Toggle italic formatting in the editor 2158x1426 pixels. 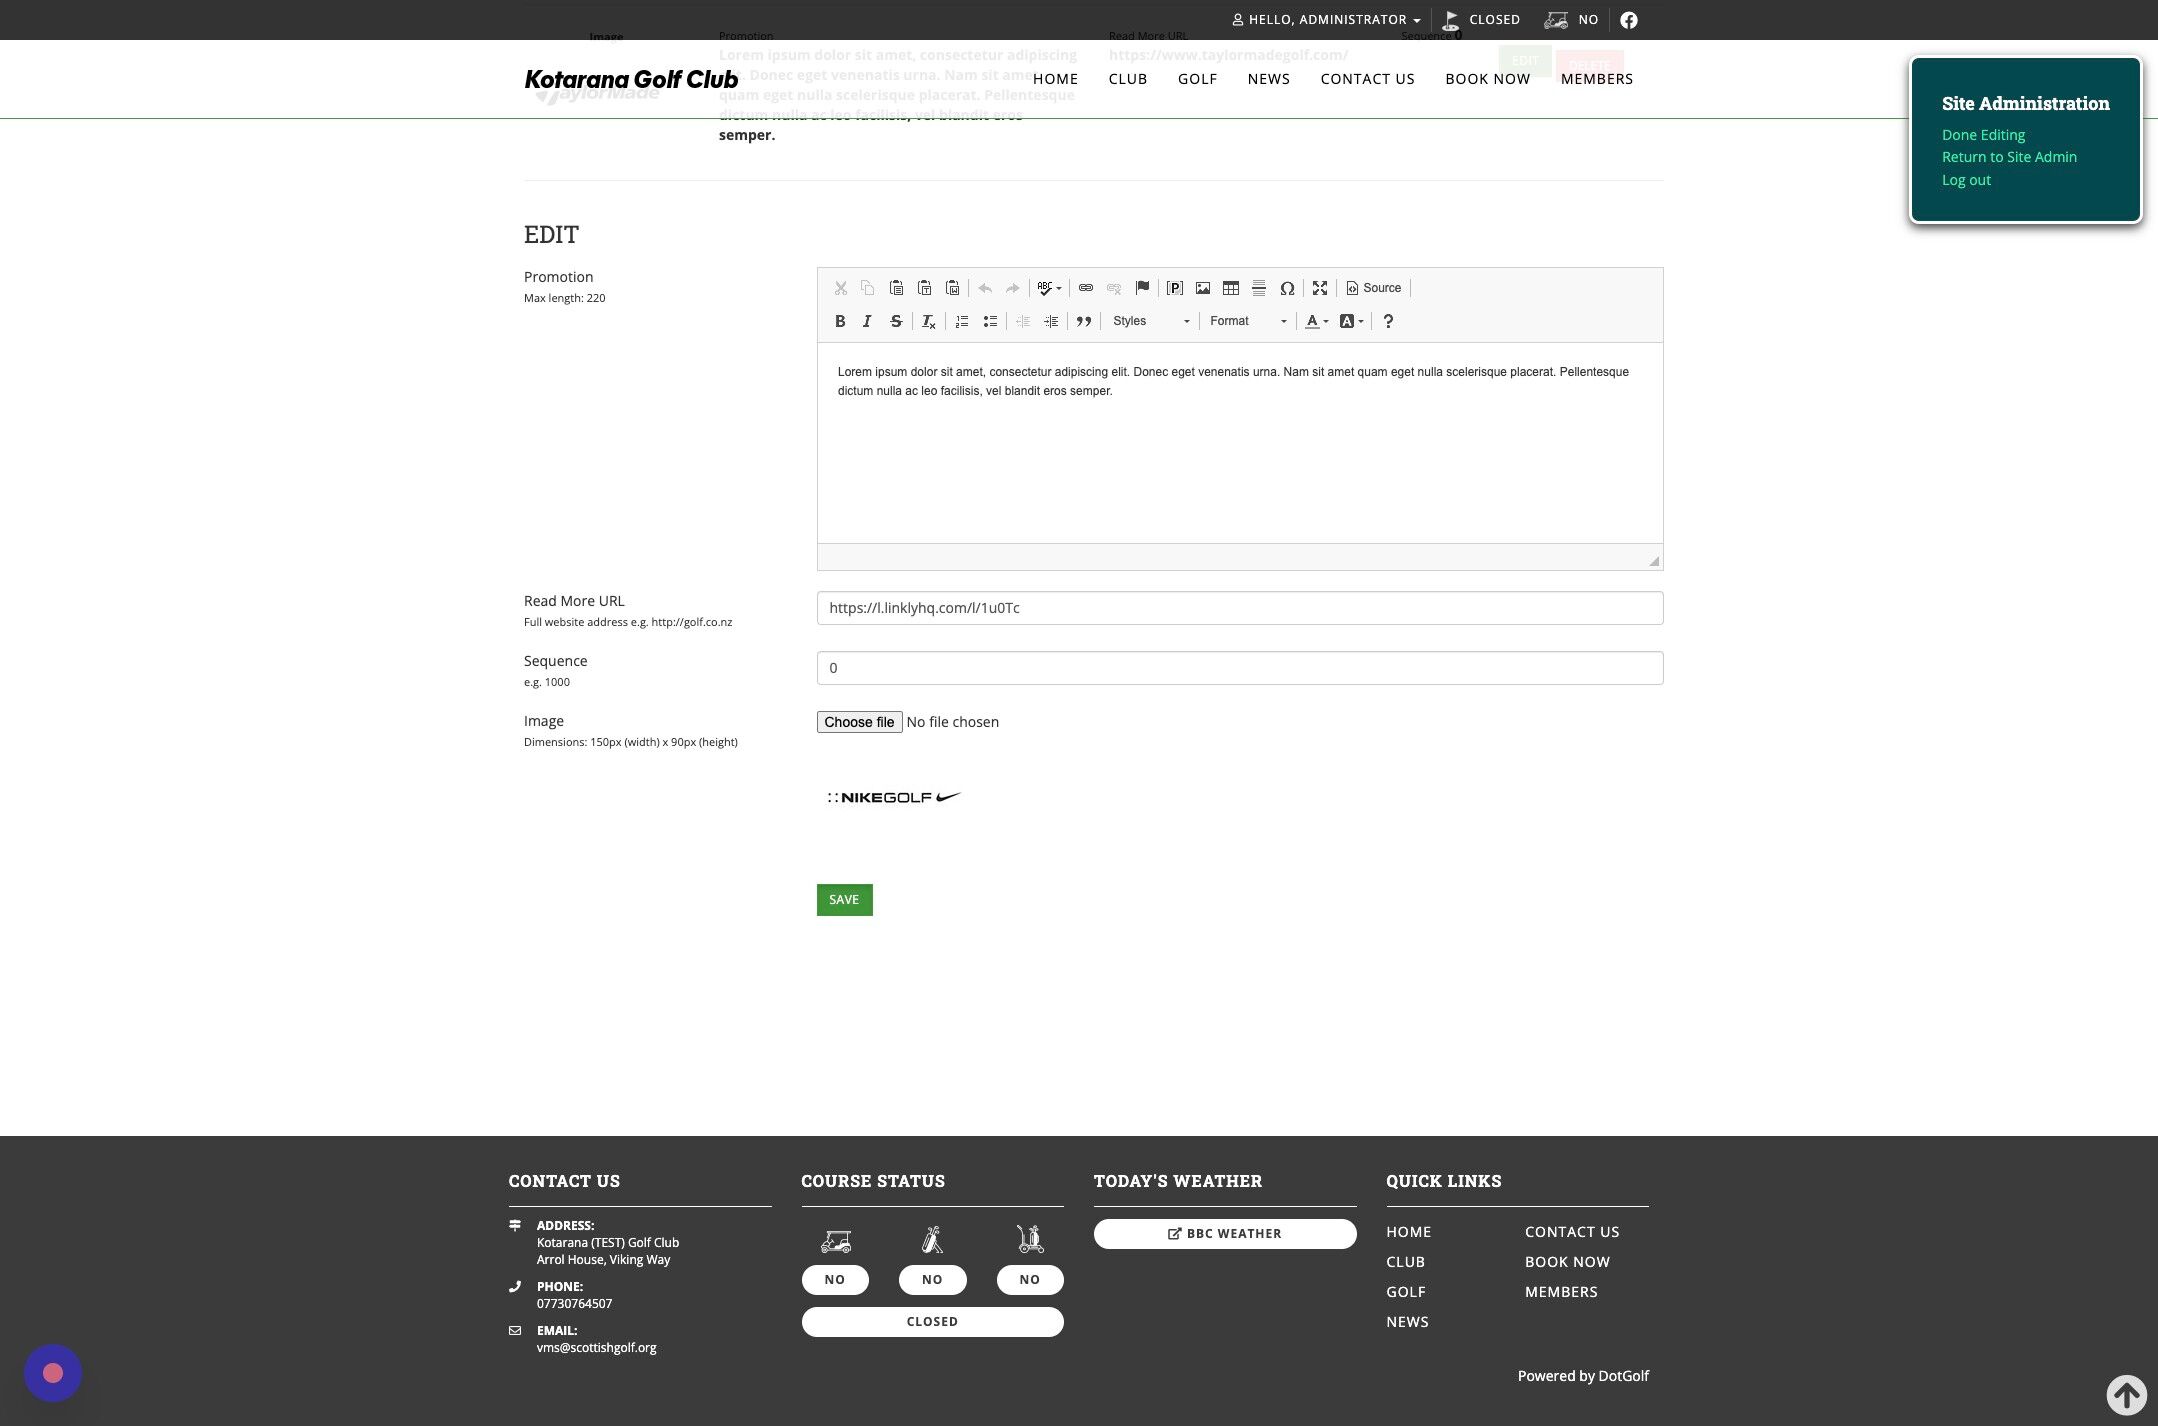click(867, 321)
